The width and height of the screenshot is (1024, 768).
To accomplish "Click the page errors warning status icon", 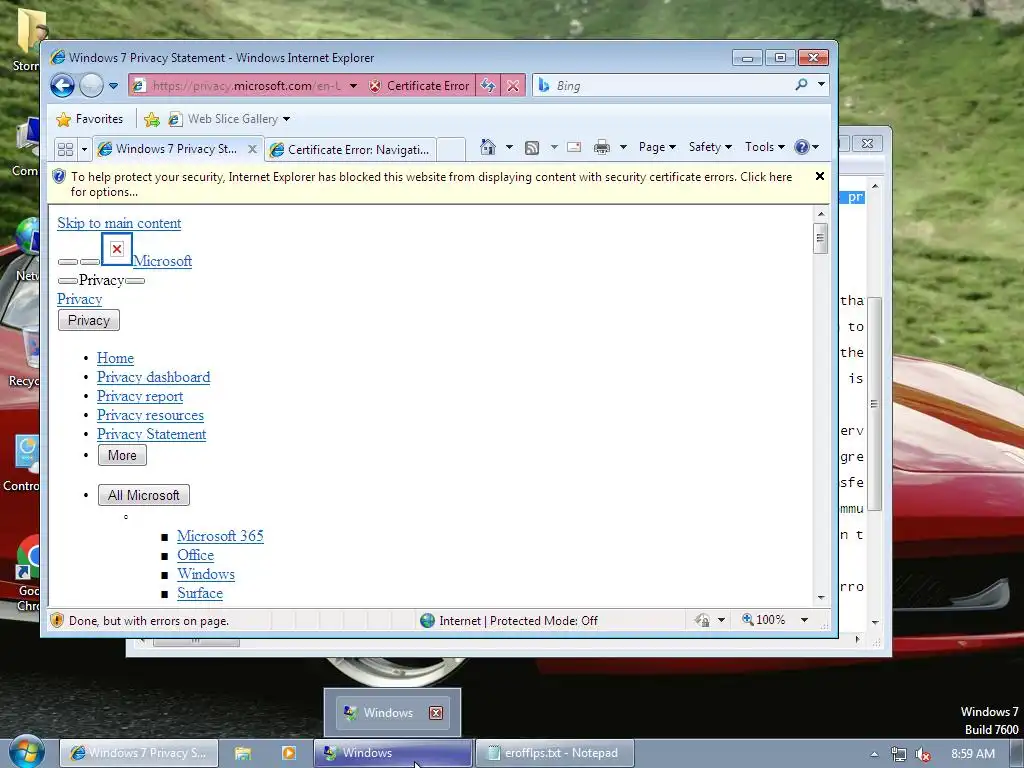I will pyautogui.click(x=57, y=620).
